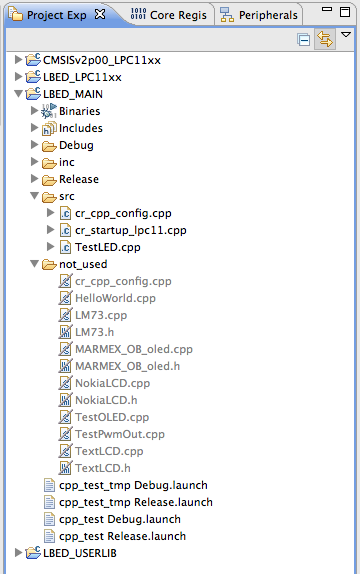Expand the LBED_USERLIB project
This screenshot has height=574, width=360.
(x=18, y=552)
